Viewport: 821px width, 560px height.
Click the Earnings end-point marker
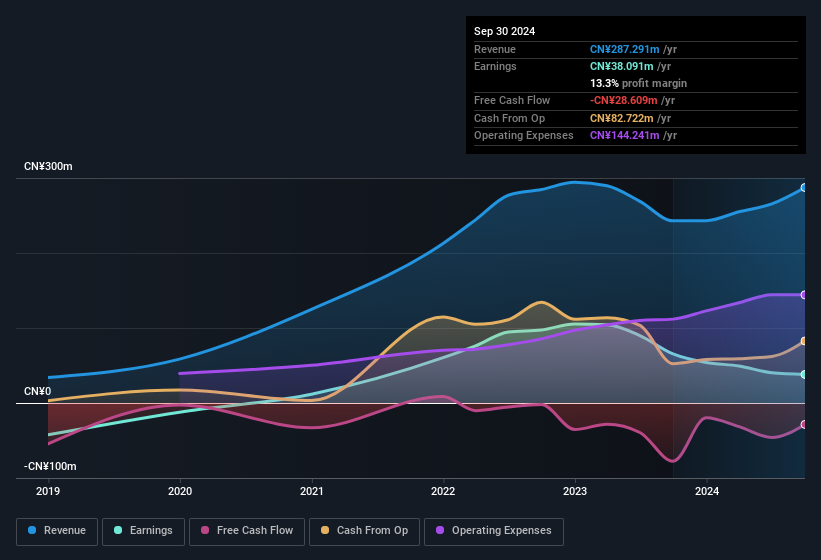[x=804, y=375]
